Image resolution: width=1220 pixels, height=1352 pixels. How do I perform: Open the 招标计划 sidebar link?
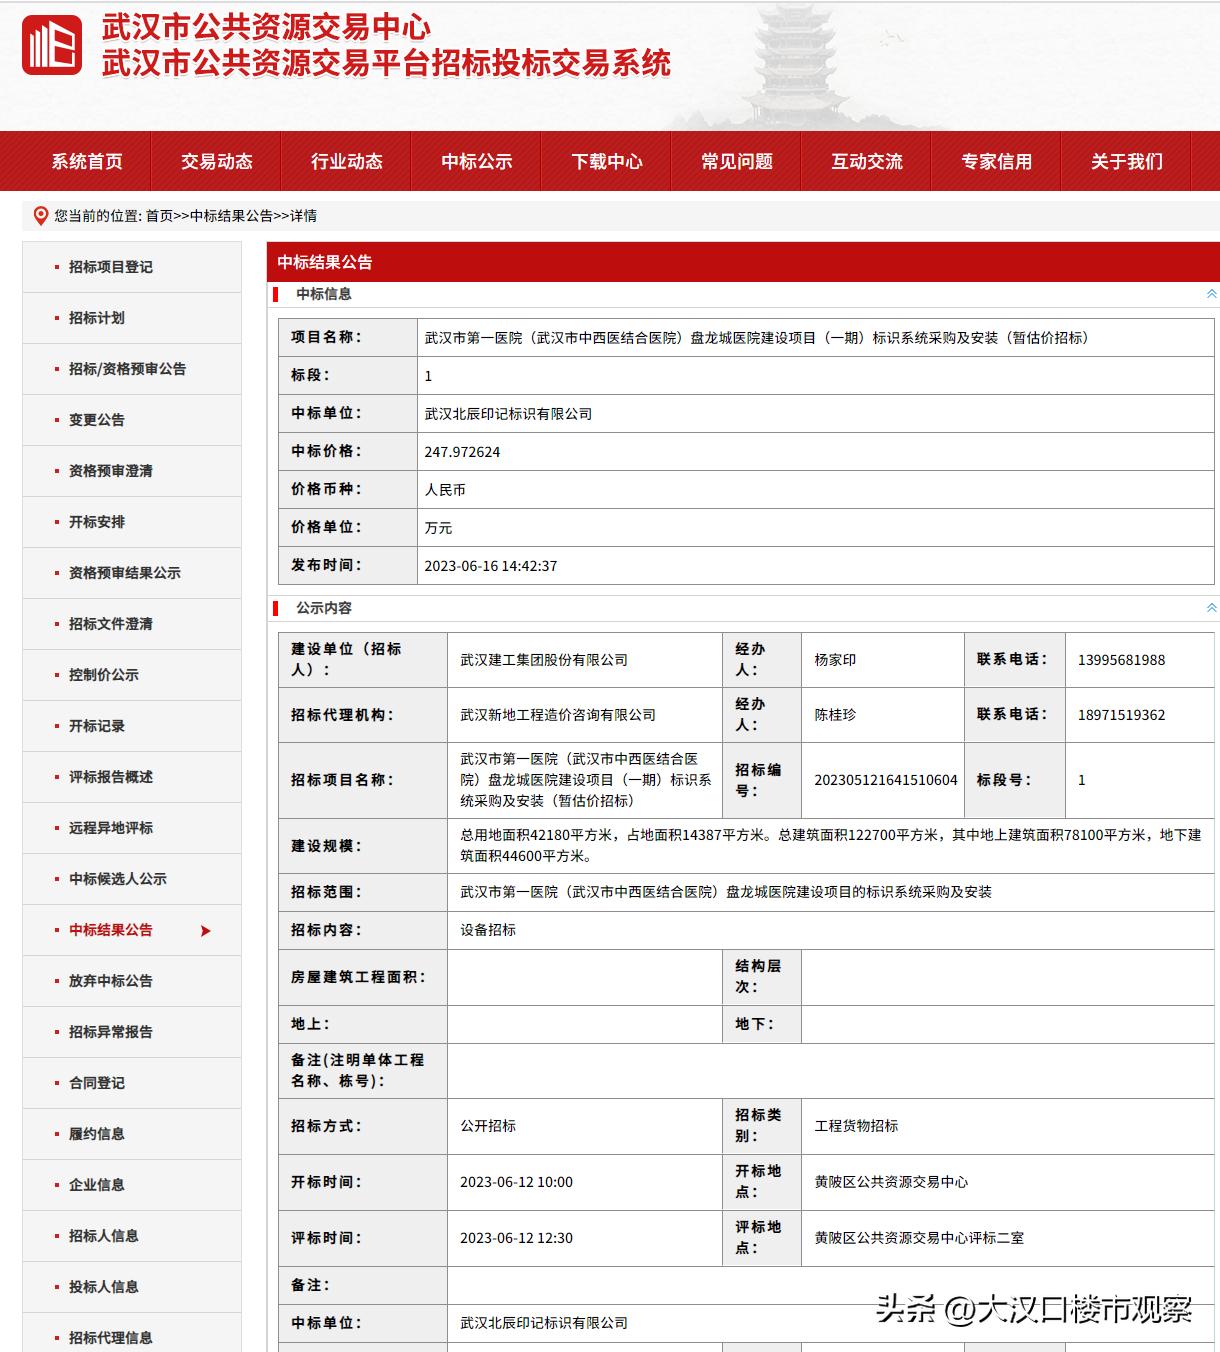coord(96,318)
